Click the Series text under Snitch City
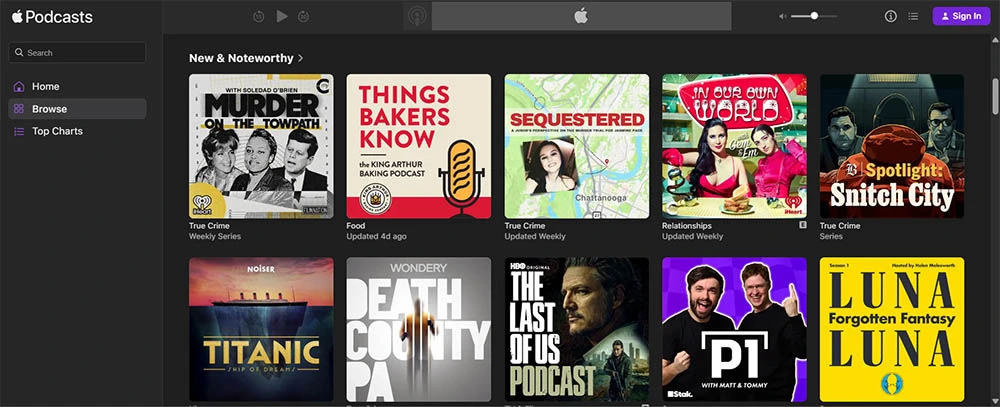Viewport: 1000px width, 407px height. [831, 236]
